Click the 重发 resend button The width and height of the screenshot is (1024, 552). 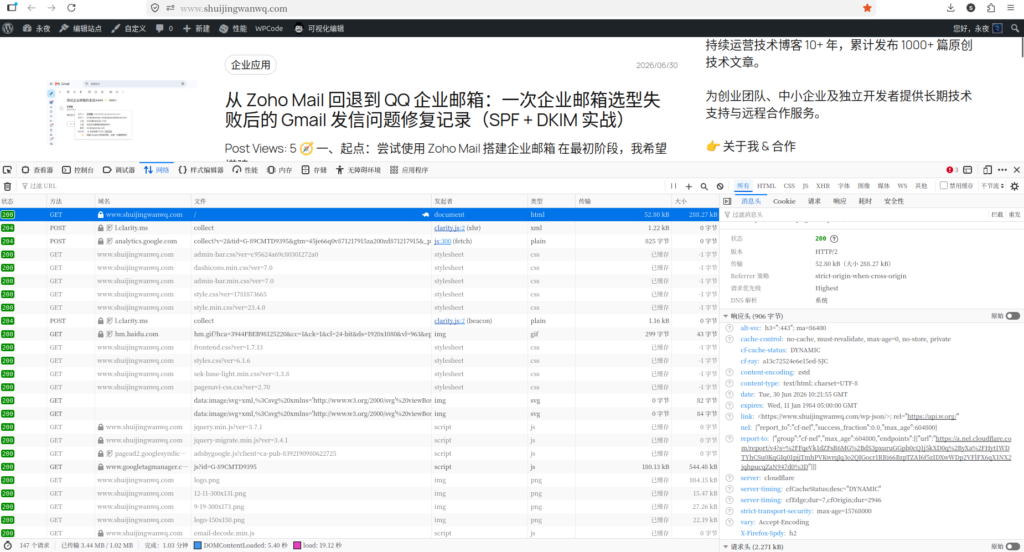pos(1014,214)
